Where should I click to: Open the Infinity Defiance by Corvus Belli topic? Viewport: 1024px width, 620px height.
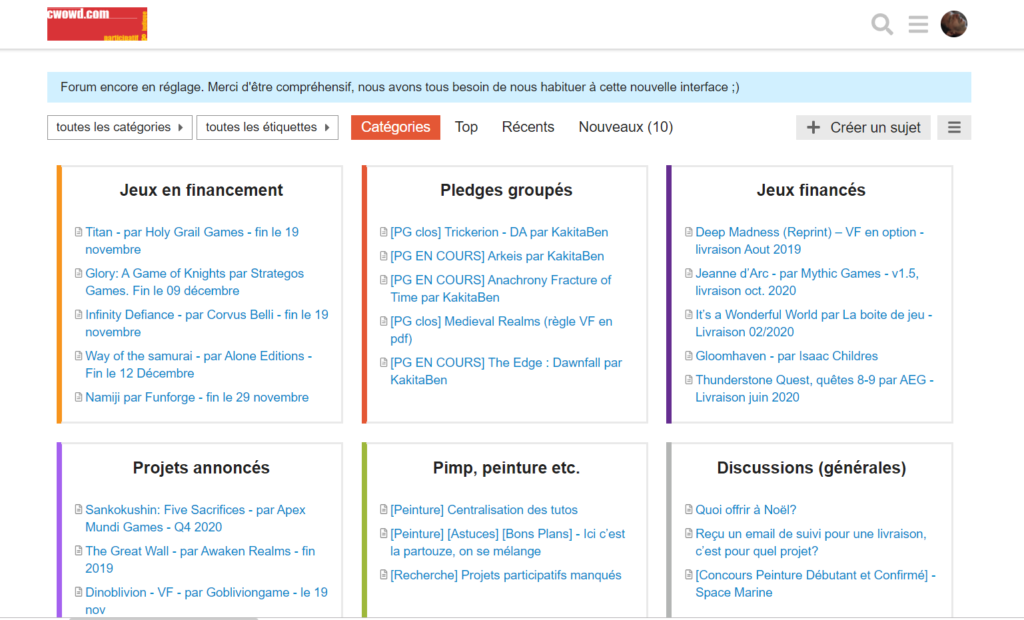[x=207, y=323]
